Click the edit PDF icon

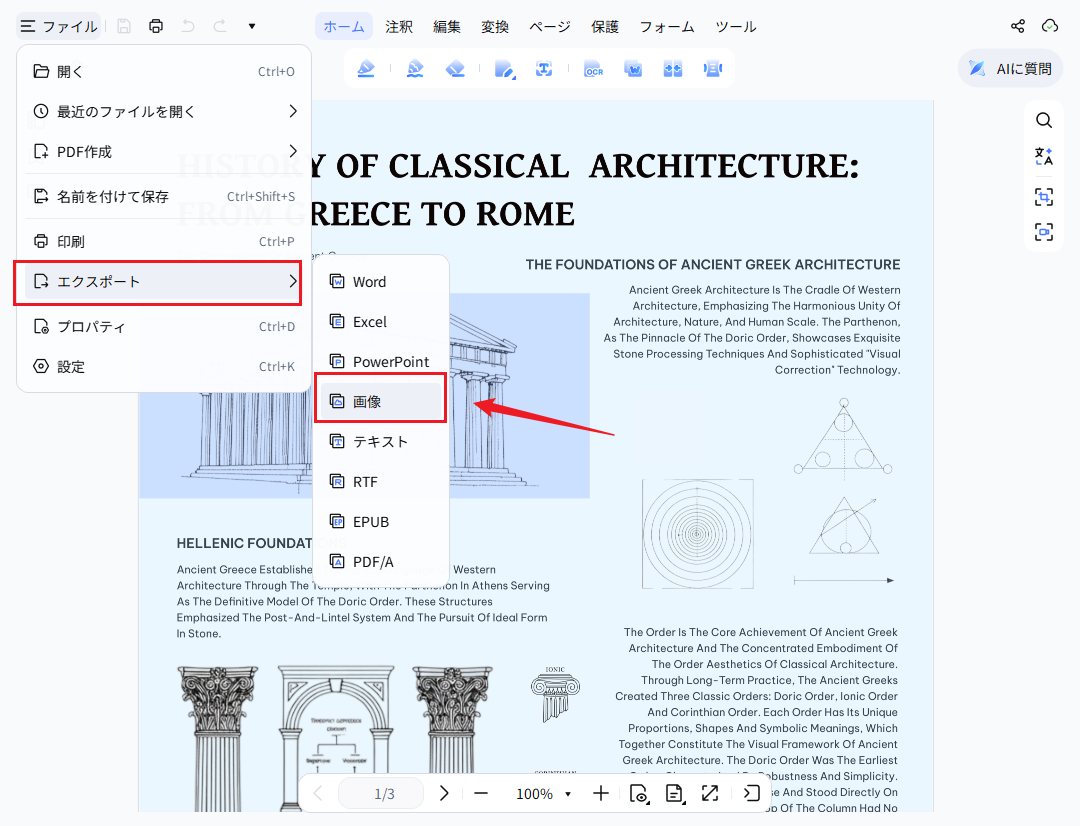pos(504,69)
